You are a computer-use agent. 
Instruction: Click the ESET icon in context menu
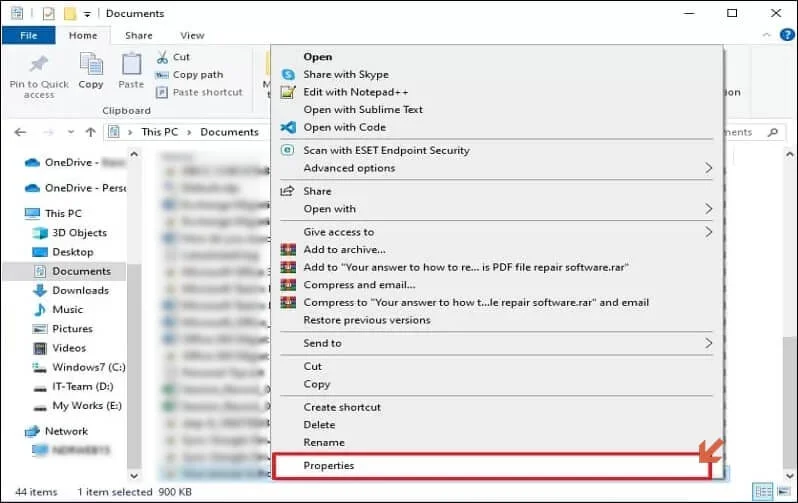(288, 150)
